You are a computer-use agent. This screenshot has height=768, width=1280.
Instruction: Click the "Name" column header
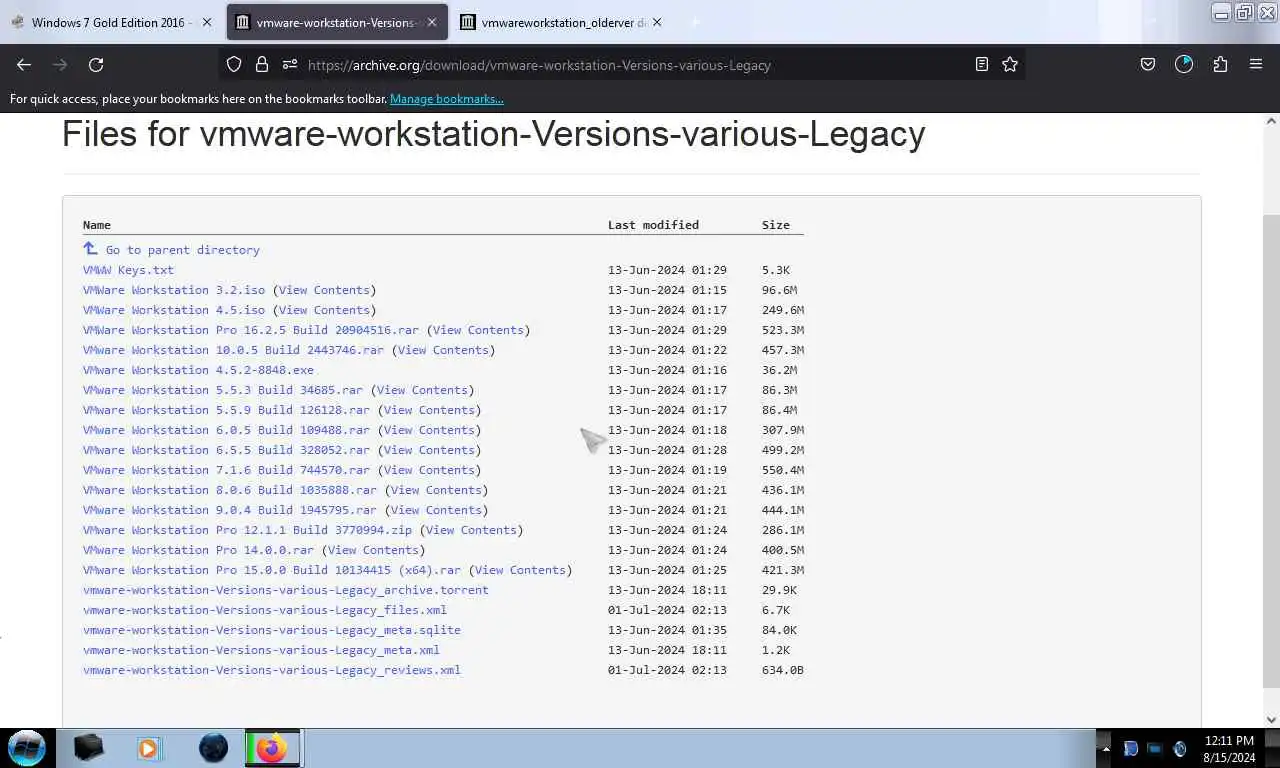coord(97,225)
